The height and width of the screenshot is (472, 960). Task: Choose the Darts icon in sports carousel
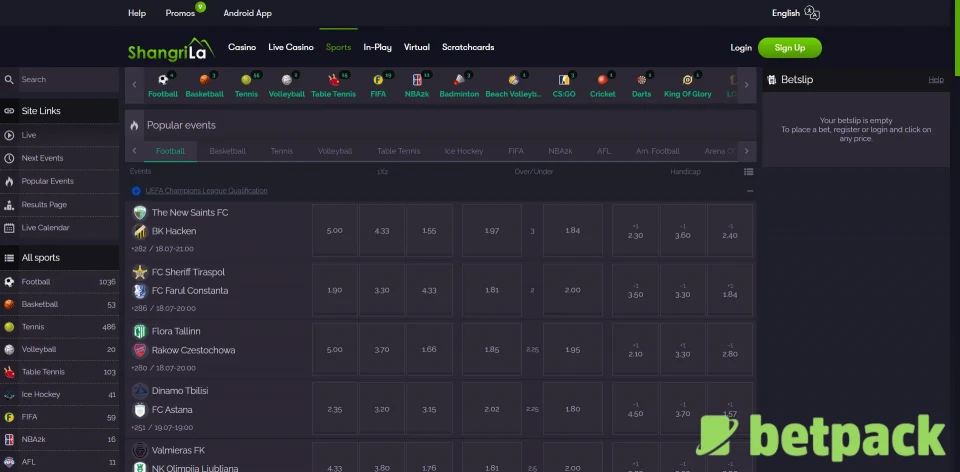click(x=641, y=80)
